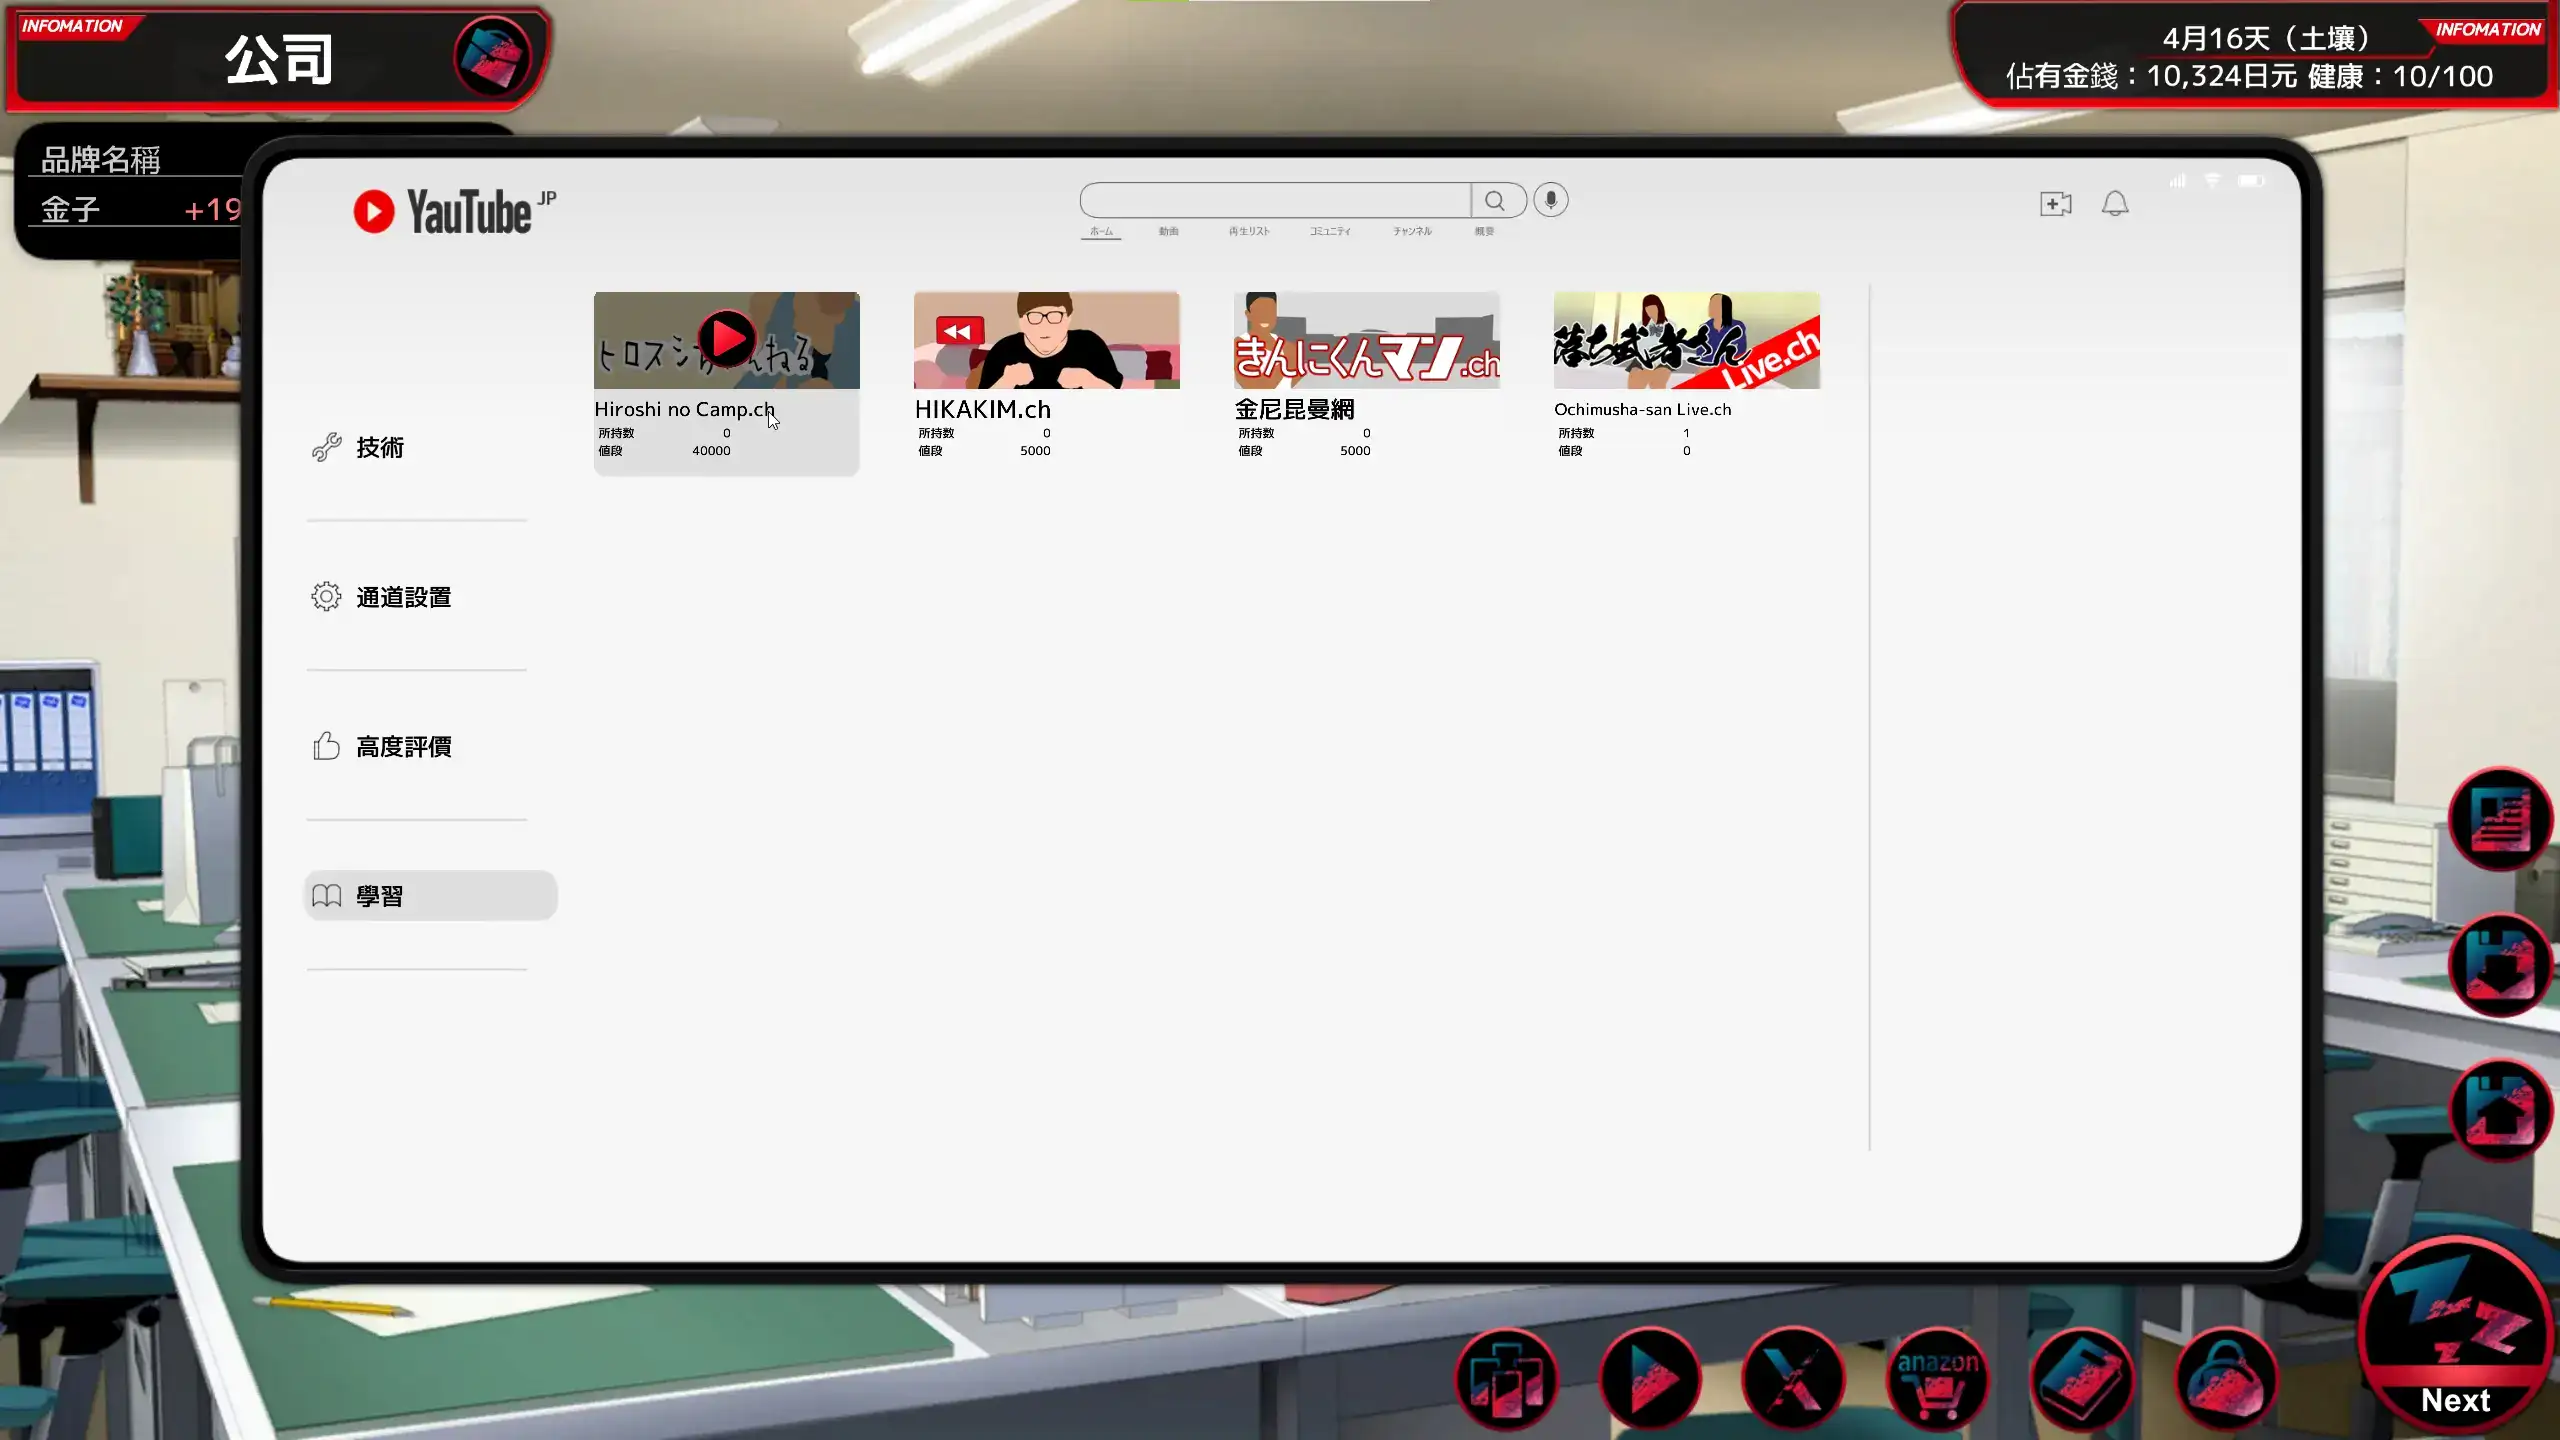Click the Hiroshi no Camp.ch title
The height and width of the screenshot is (1440, 2560).
point(684,409)
